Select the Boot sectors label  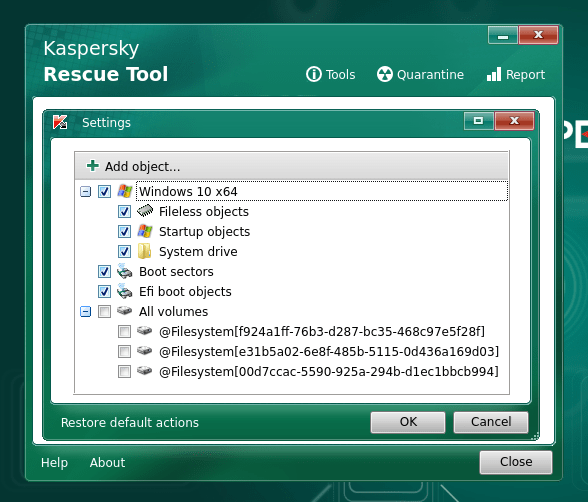[176, 271]
